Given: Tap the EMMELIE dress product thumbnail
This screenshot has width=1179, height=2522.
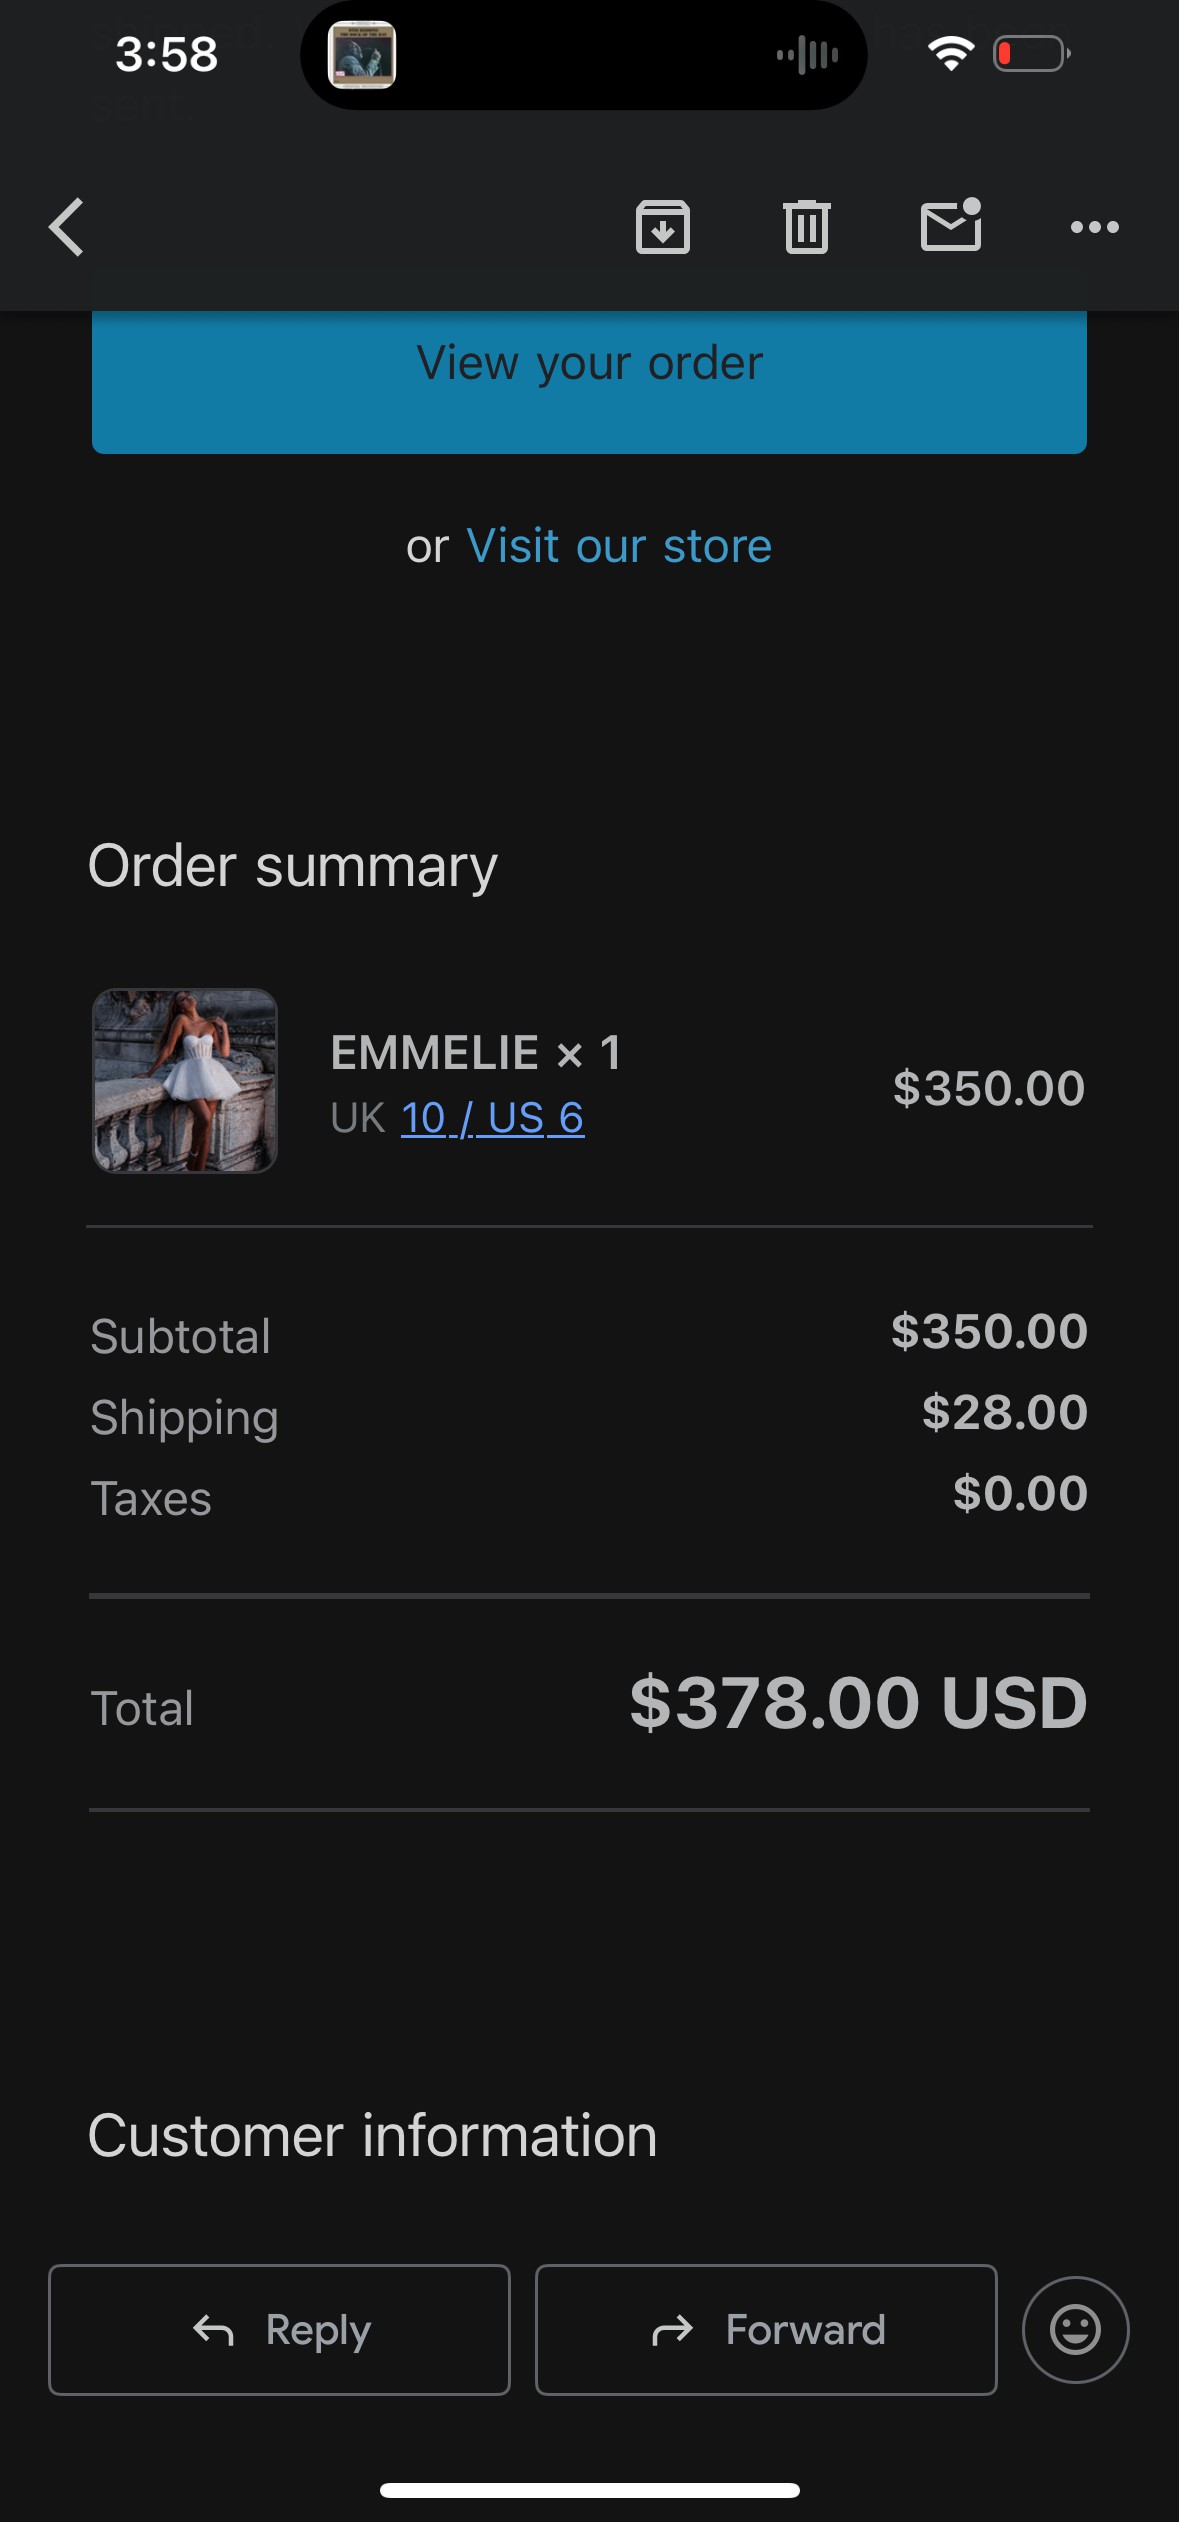Looking at the screenshot, I should click(x=185, y=1080).
